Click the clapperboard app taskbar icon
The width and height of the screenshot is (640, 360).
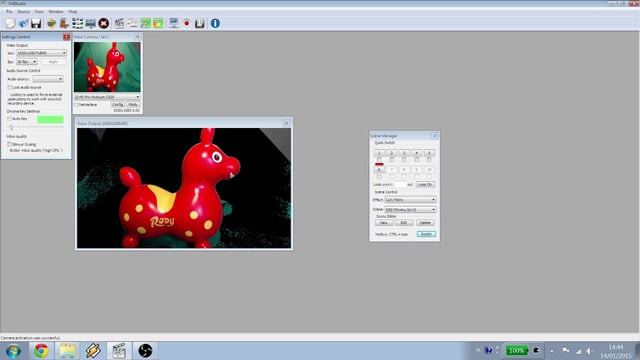coord(119,351)
